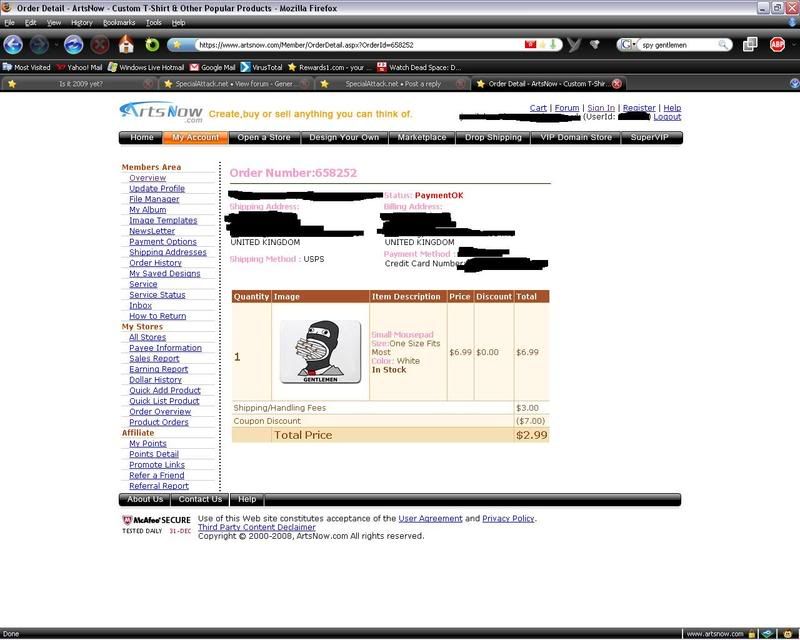Open the Google Mail bookmark
800x640 pixels.
212,67
